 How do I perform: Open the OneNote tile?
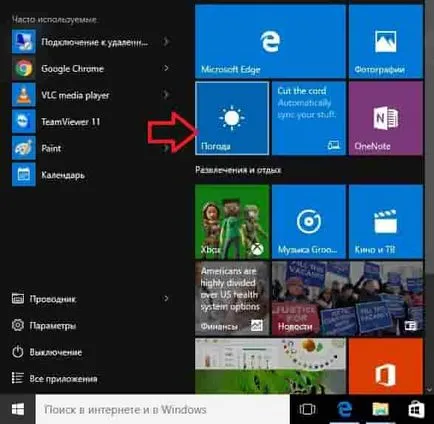click(x=386, y=118)
